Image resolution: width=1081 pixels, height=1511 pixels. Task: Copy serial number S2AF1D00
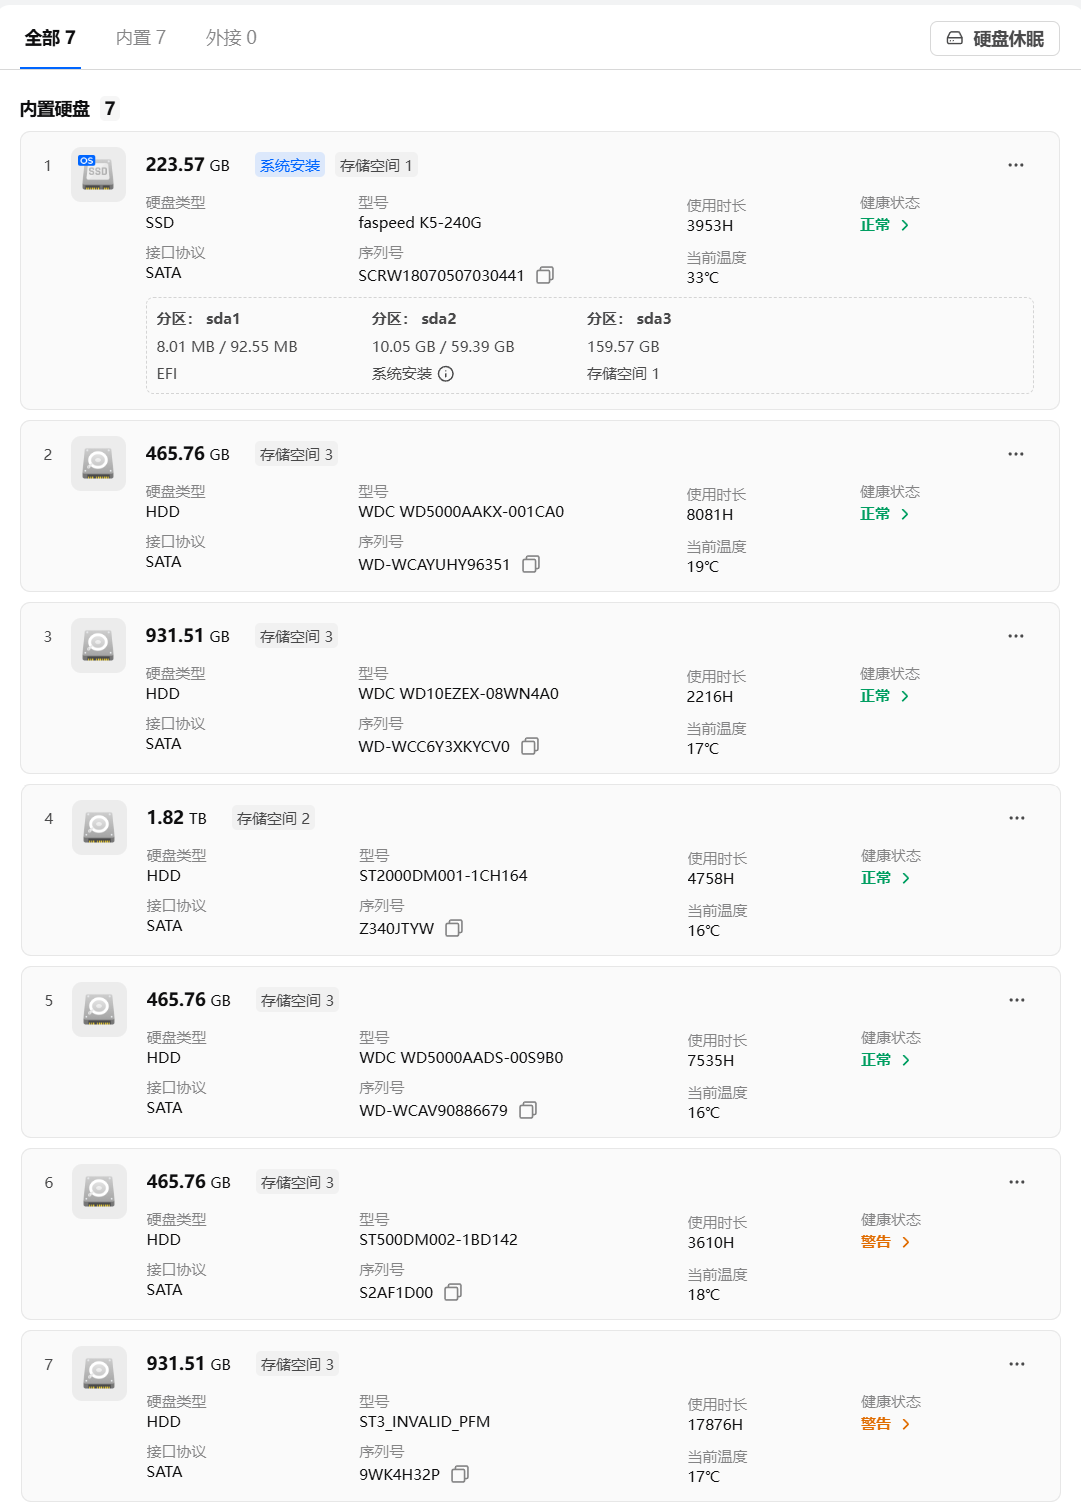click(453, 1292)
